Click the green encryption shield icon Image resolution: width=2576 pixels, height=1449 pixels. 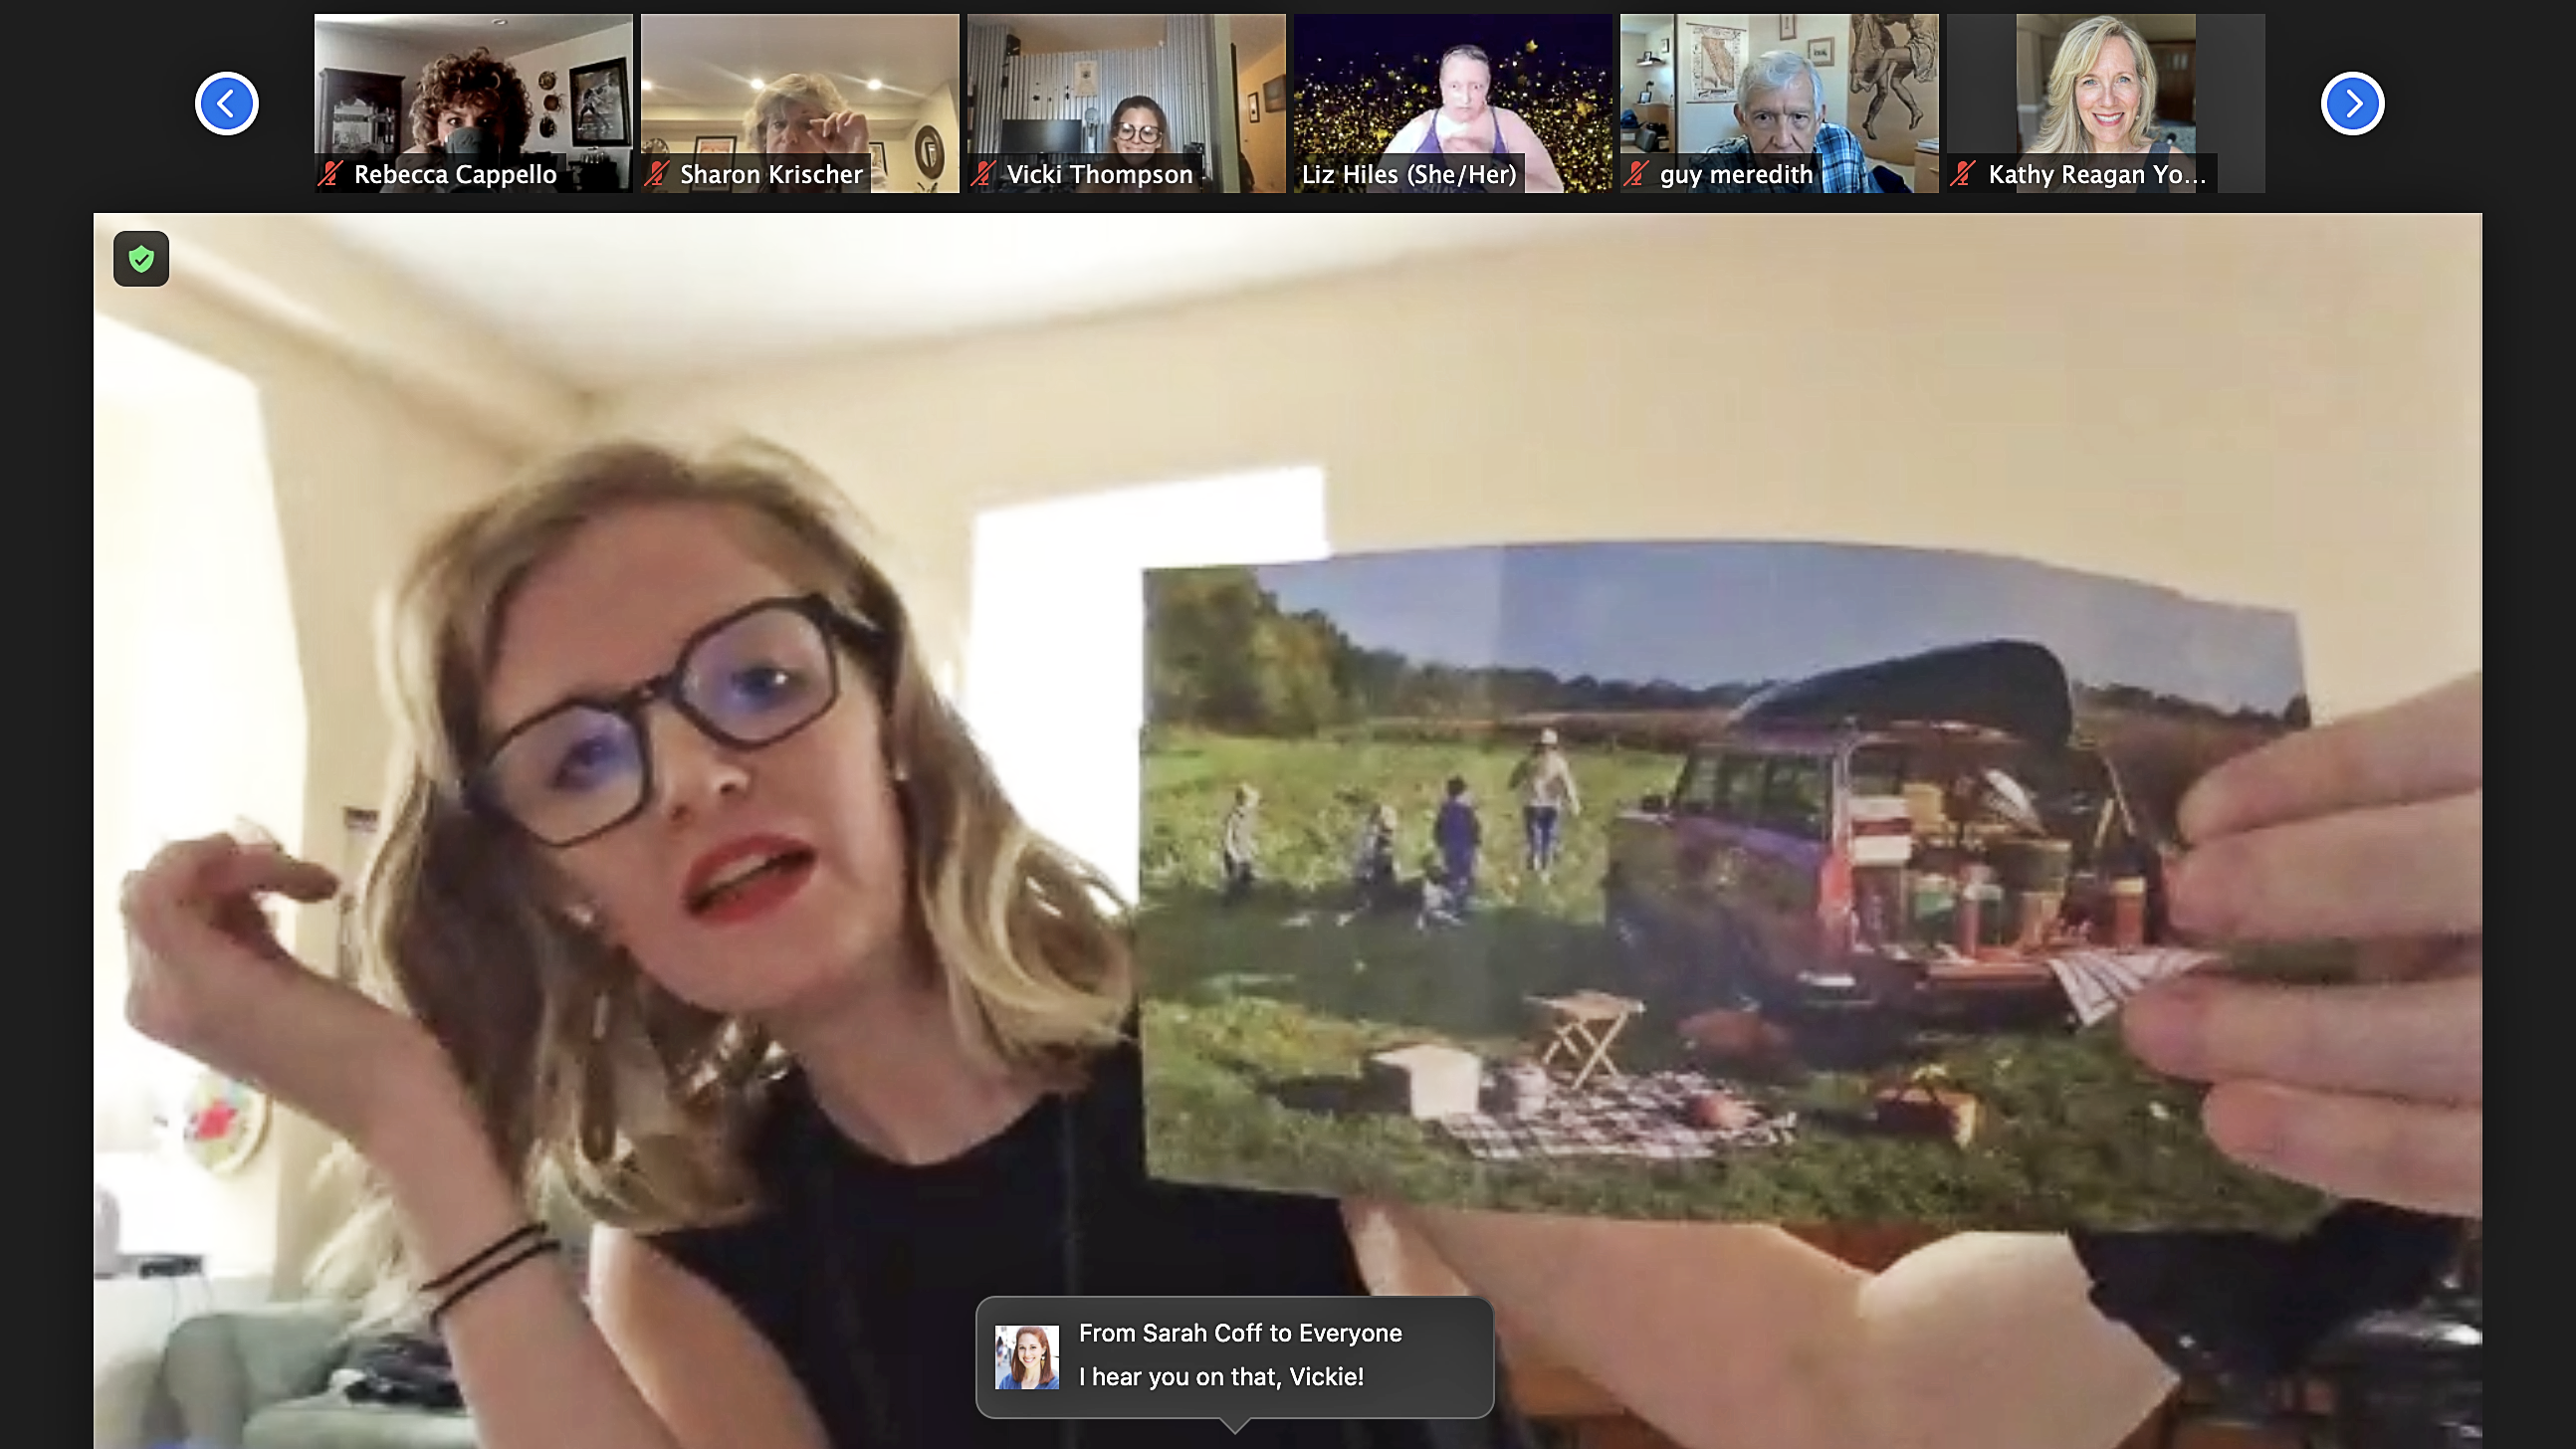(141, 259)
